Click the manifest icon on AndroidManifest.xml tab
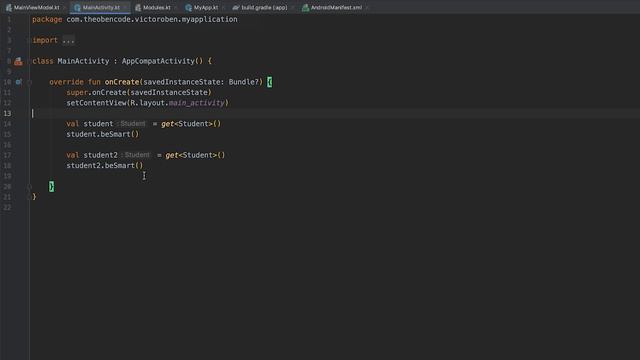The height and width of the screenshot is (360, 640). [x=305, y=7]
